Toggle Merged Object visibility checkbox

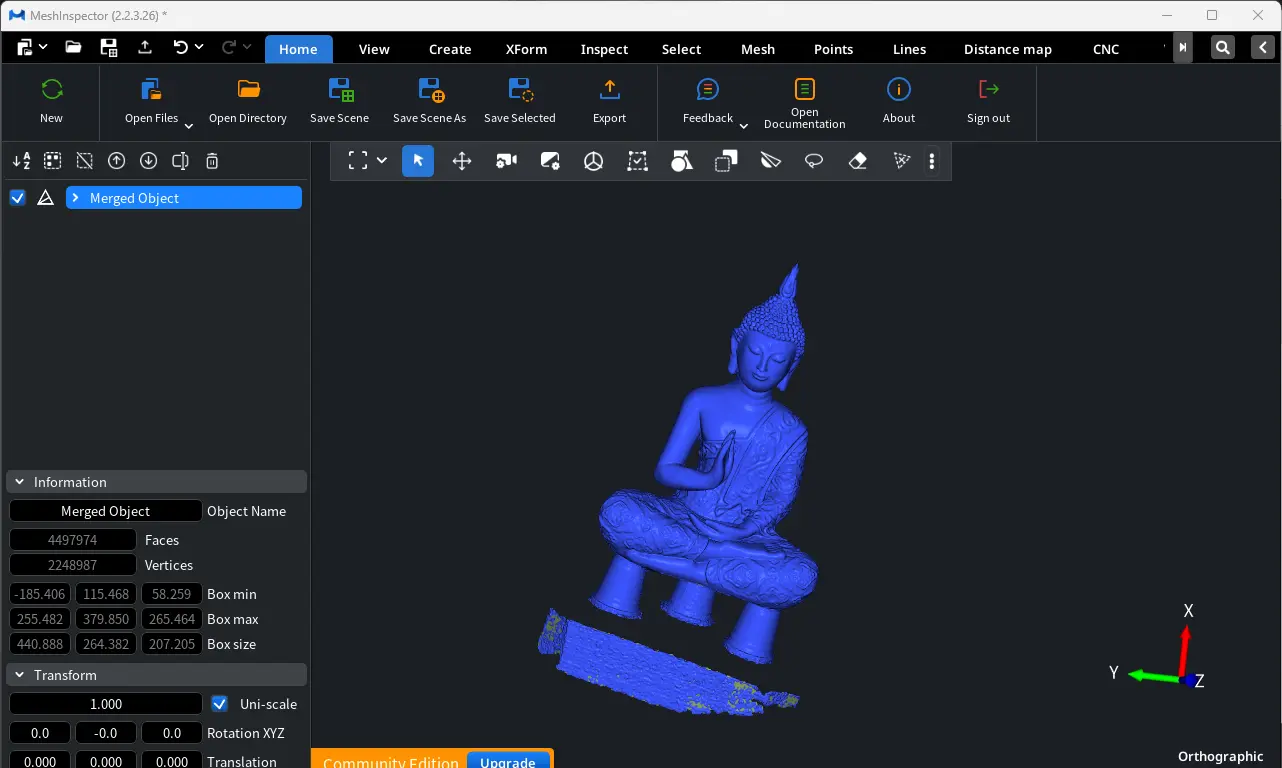tap(17, 198)
